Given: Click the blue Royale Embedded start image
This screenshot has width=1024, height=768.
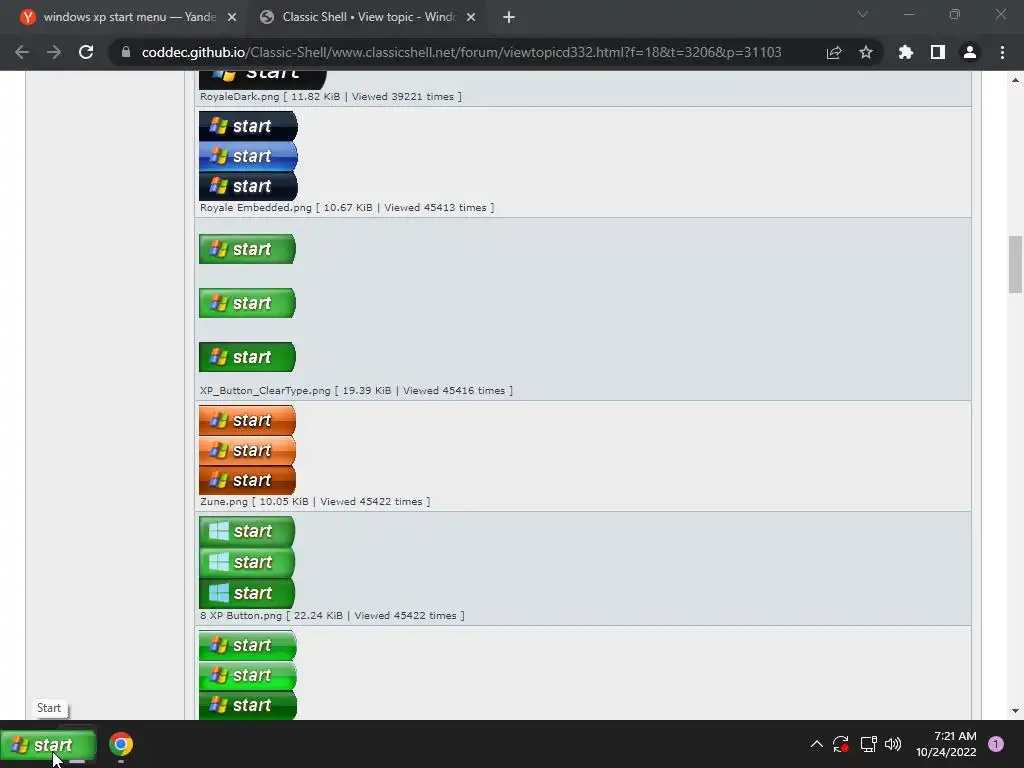Looking at the screenshot, I should [248, 156].
